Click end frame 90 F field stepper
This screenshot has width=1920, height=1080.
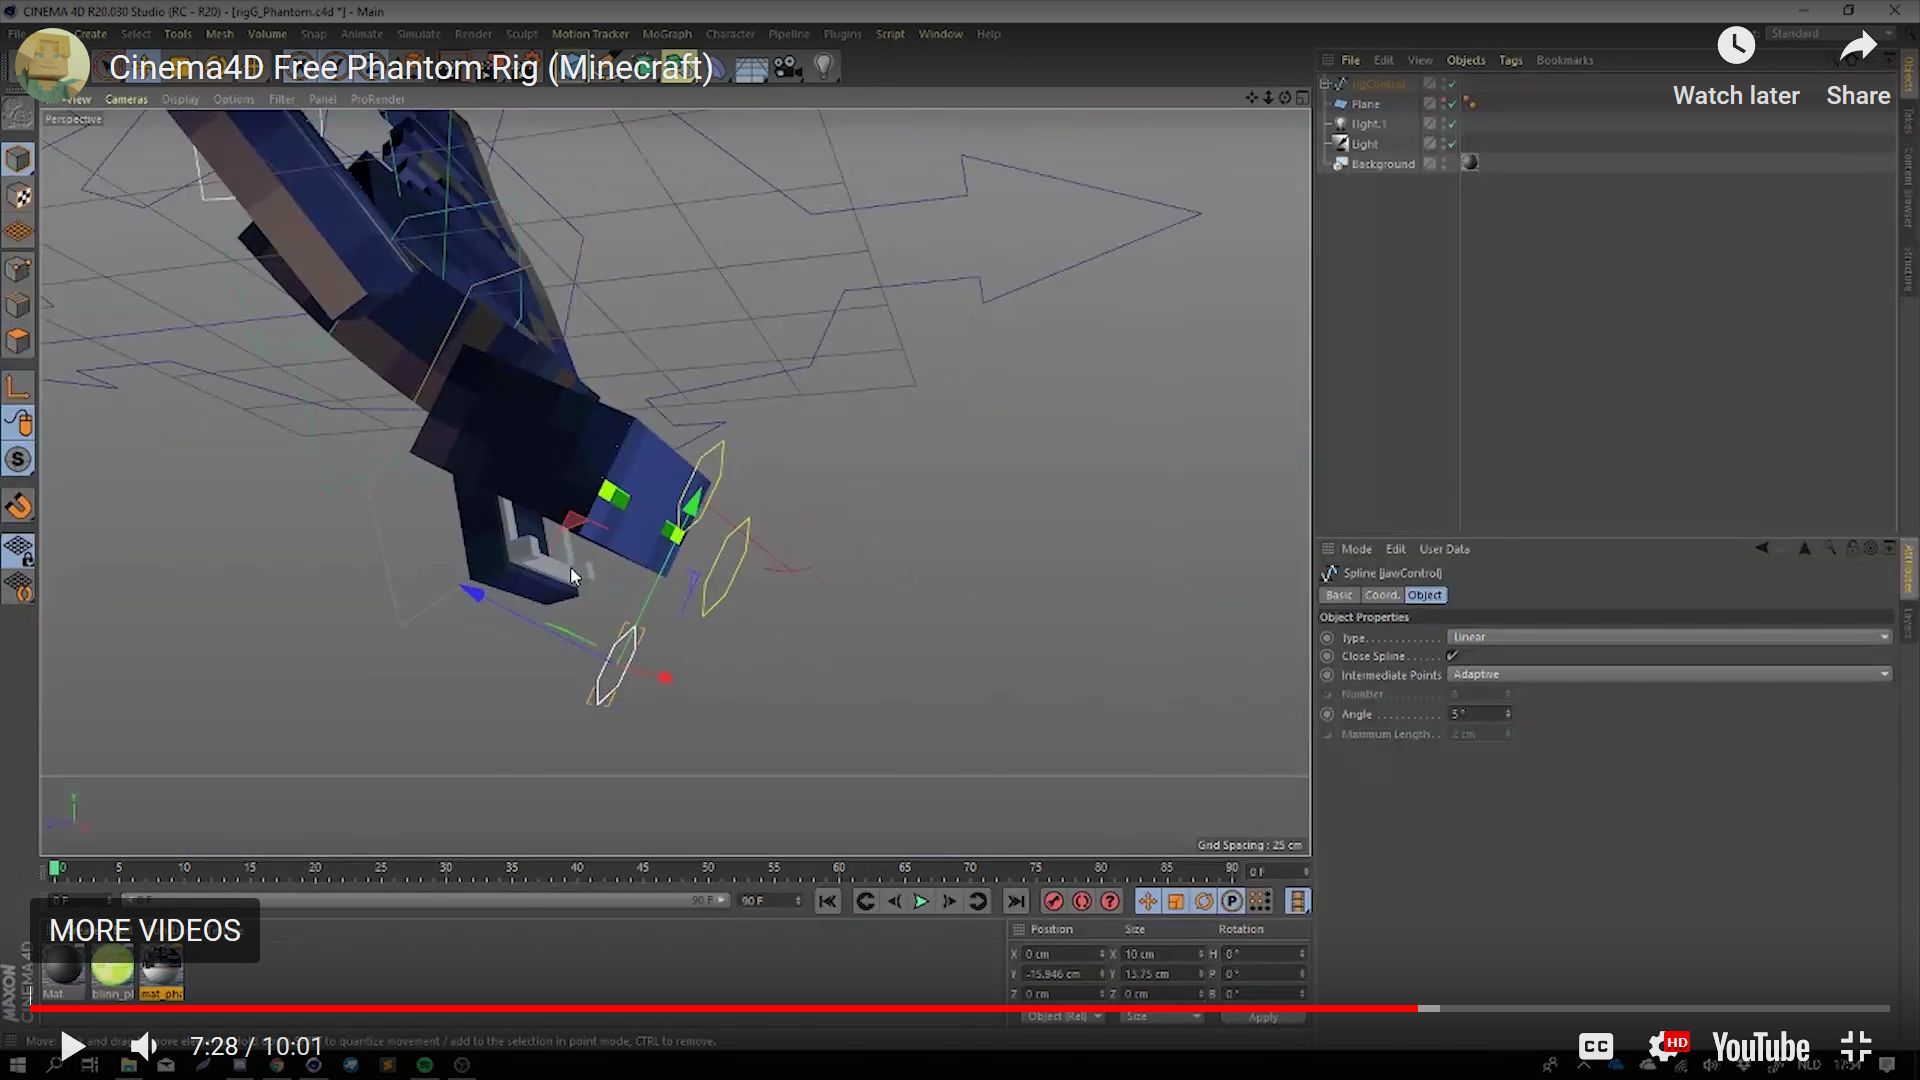798,901
